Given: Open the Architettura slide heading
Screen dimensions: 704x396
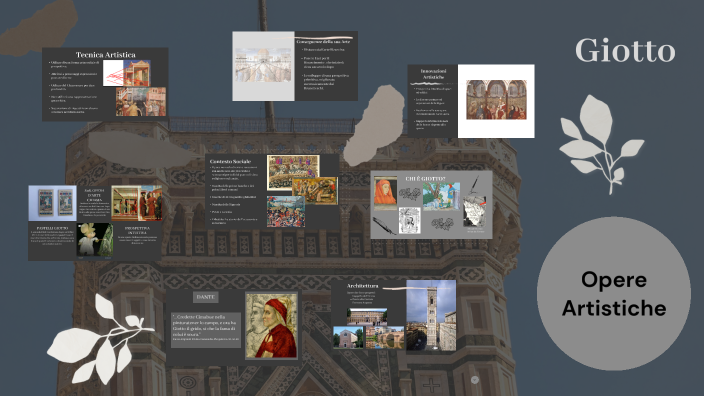Looking at the screenshot, I should click(362, 286).
